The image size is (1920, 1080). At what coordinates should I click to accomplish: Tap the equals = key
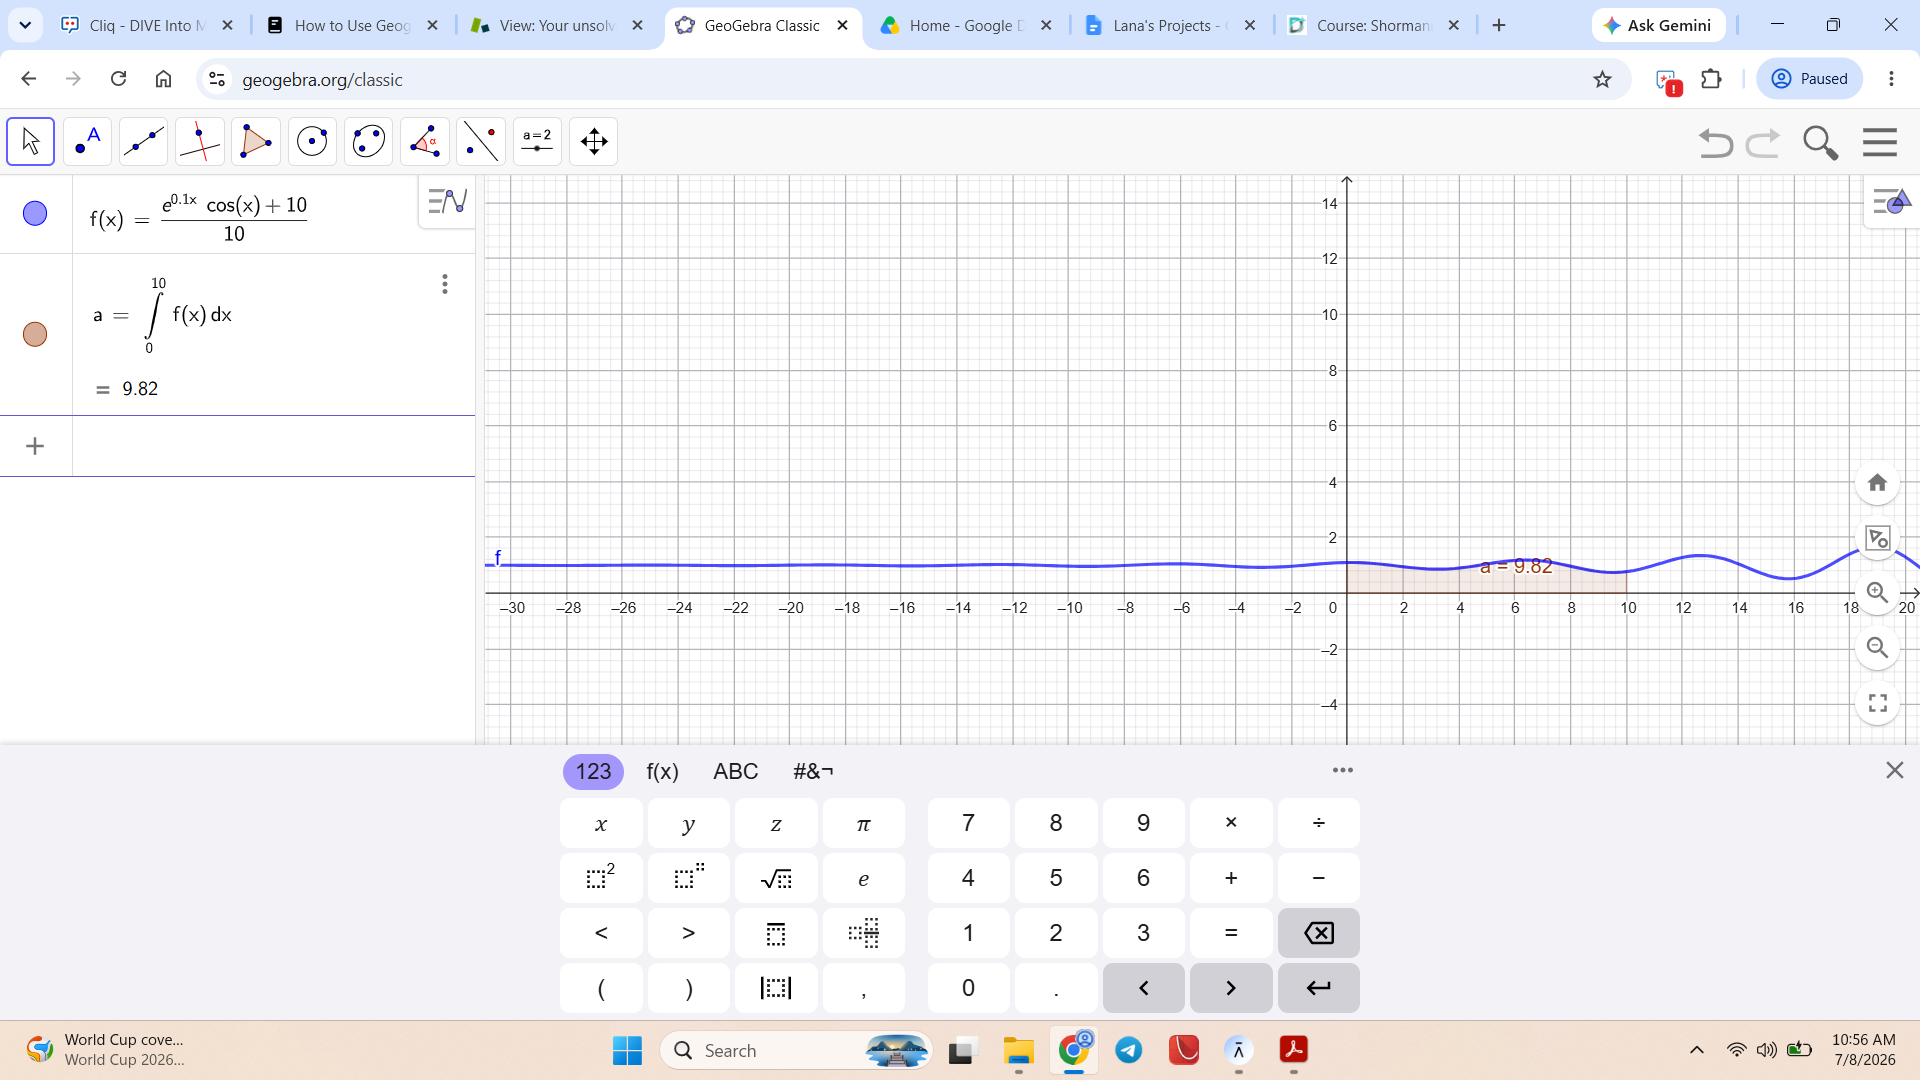(x=1231, y=933)
